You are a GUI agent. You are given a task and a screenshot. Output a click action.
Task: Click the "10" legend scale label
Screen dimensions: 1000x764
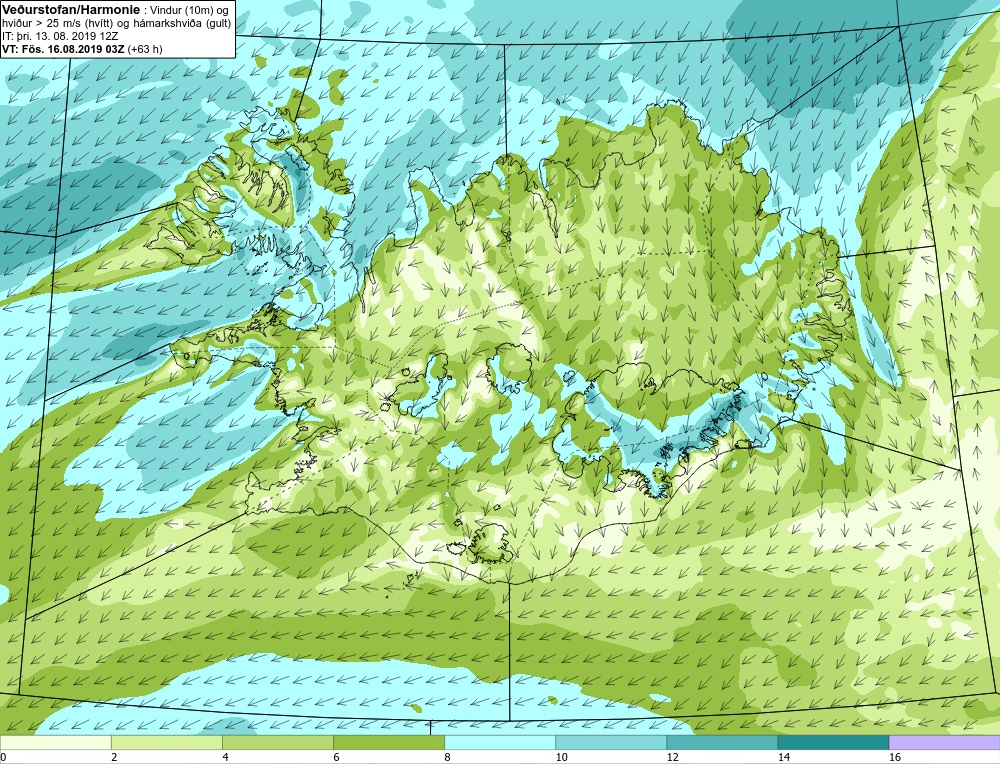tap(561, 757)
